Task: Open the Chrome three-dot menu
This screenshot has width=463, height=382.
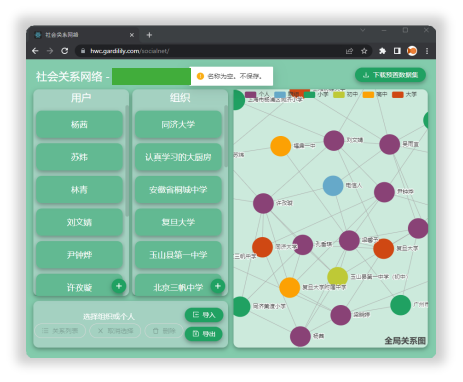Action: [427, 51]
